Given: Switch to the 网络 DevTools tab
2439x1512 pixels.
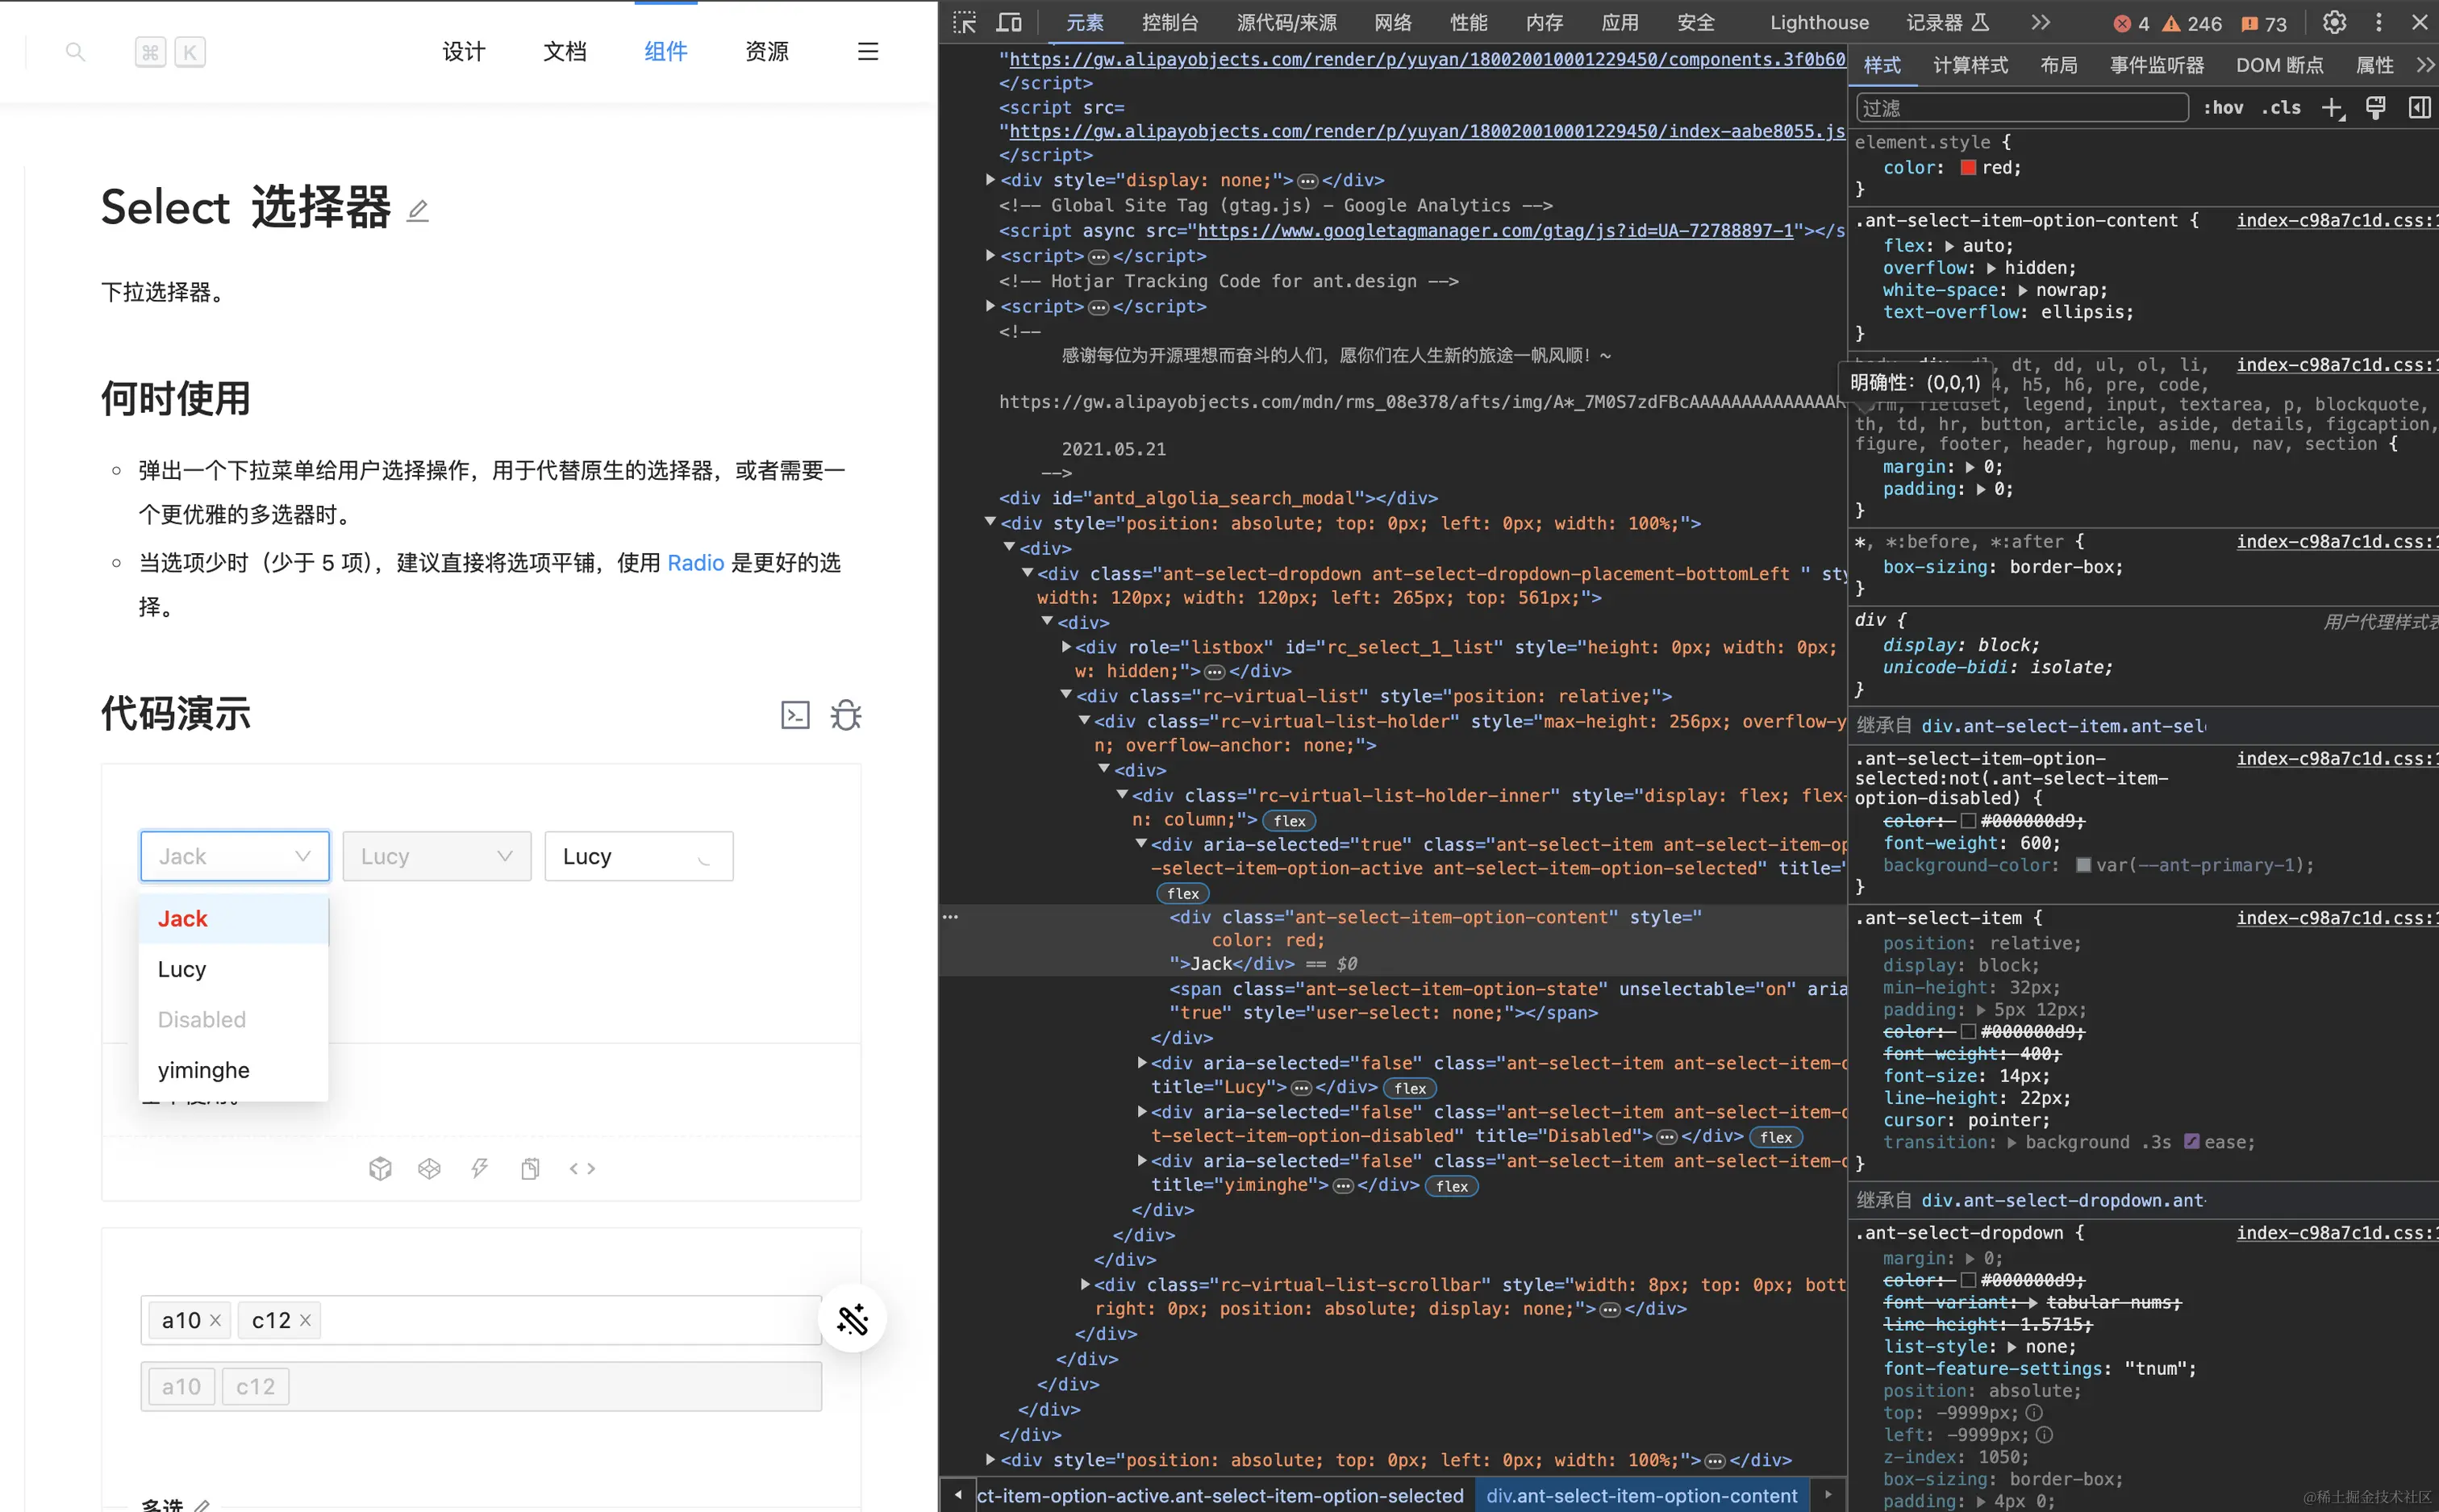Looking at the screenshot, I should coord(1393,22).
